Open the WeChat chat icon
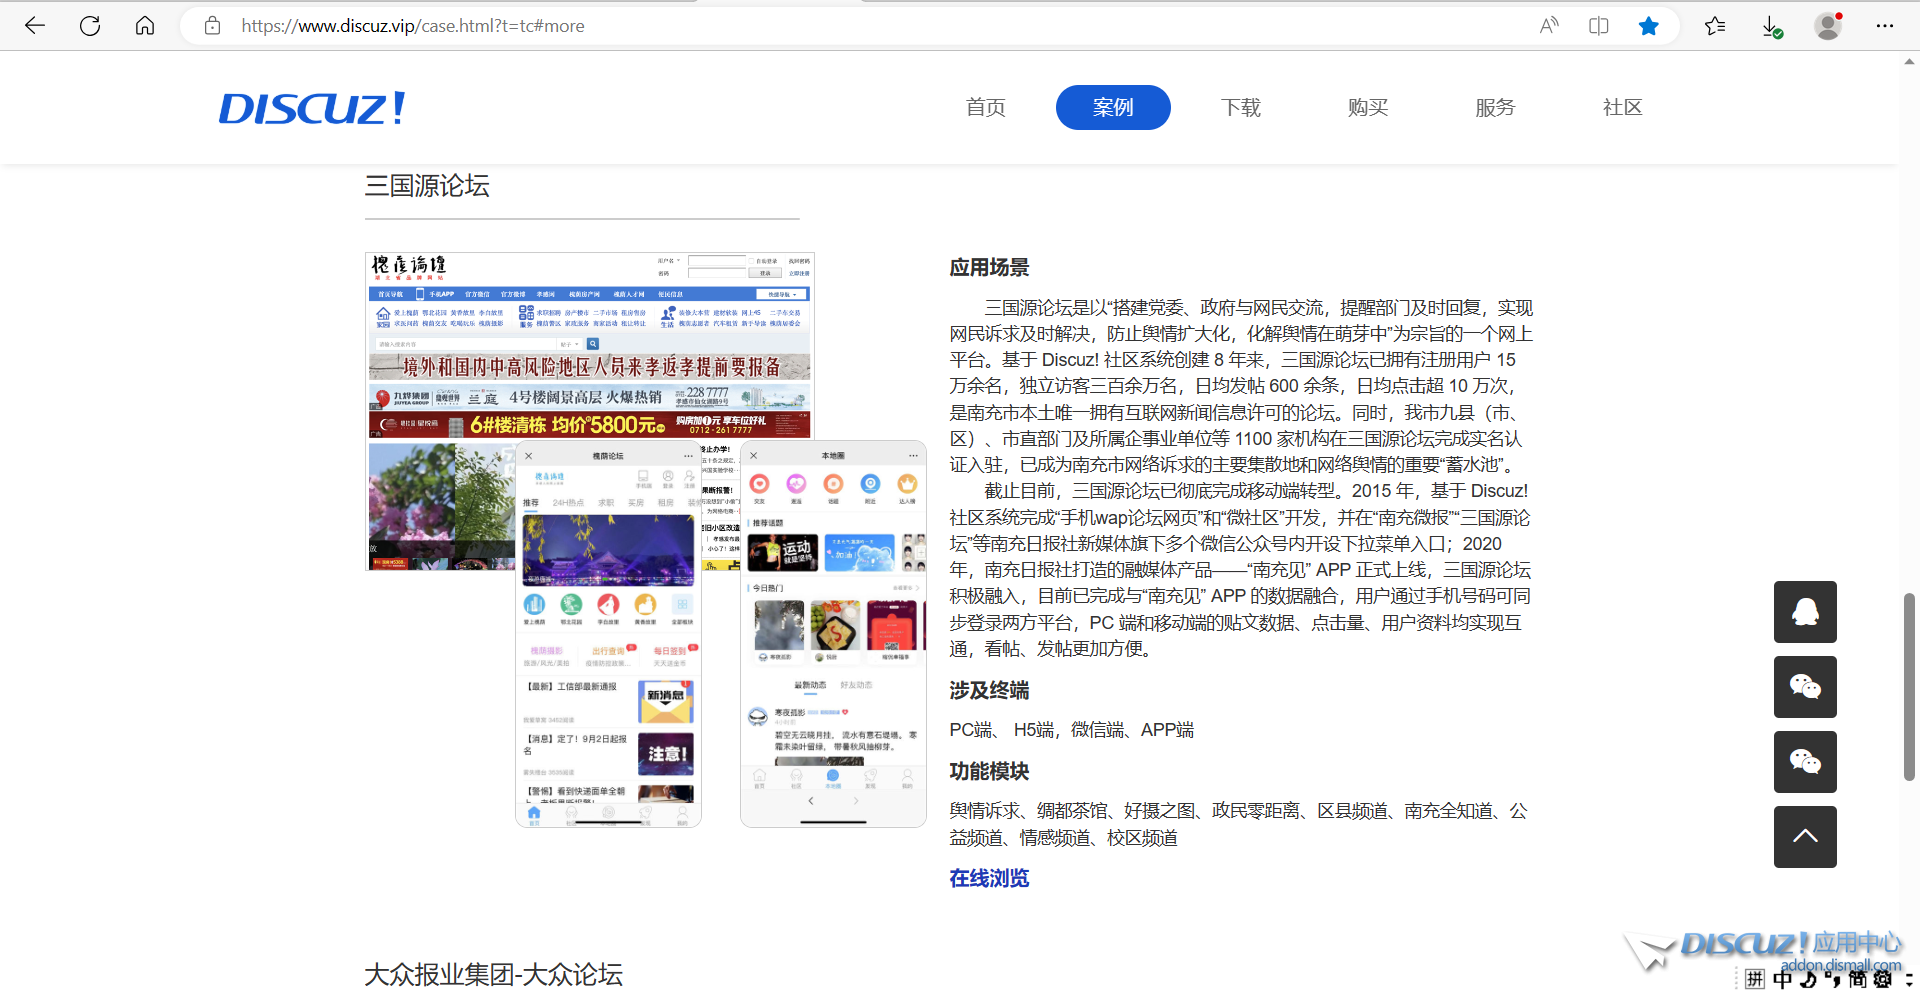The width and height of the screenshot is (1920, 991). click(x=1805, y=687)
